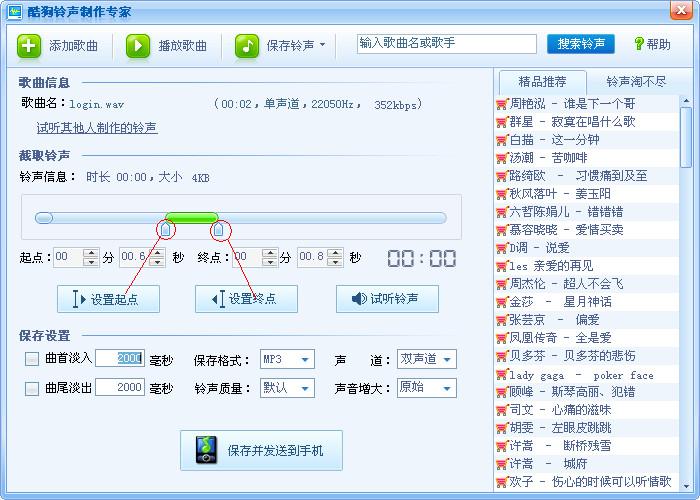Click the cart icon beside 张芸京 - 偏爱
700x500 pixels.
pos(502,321)
